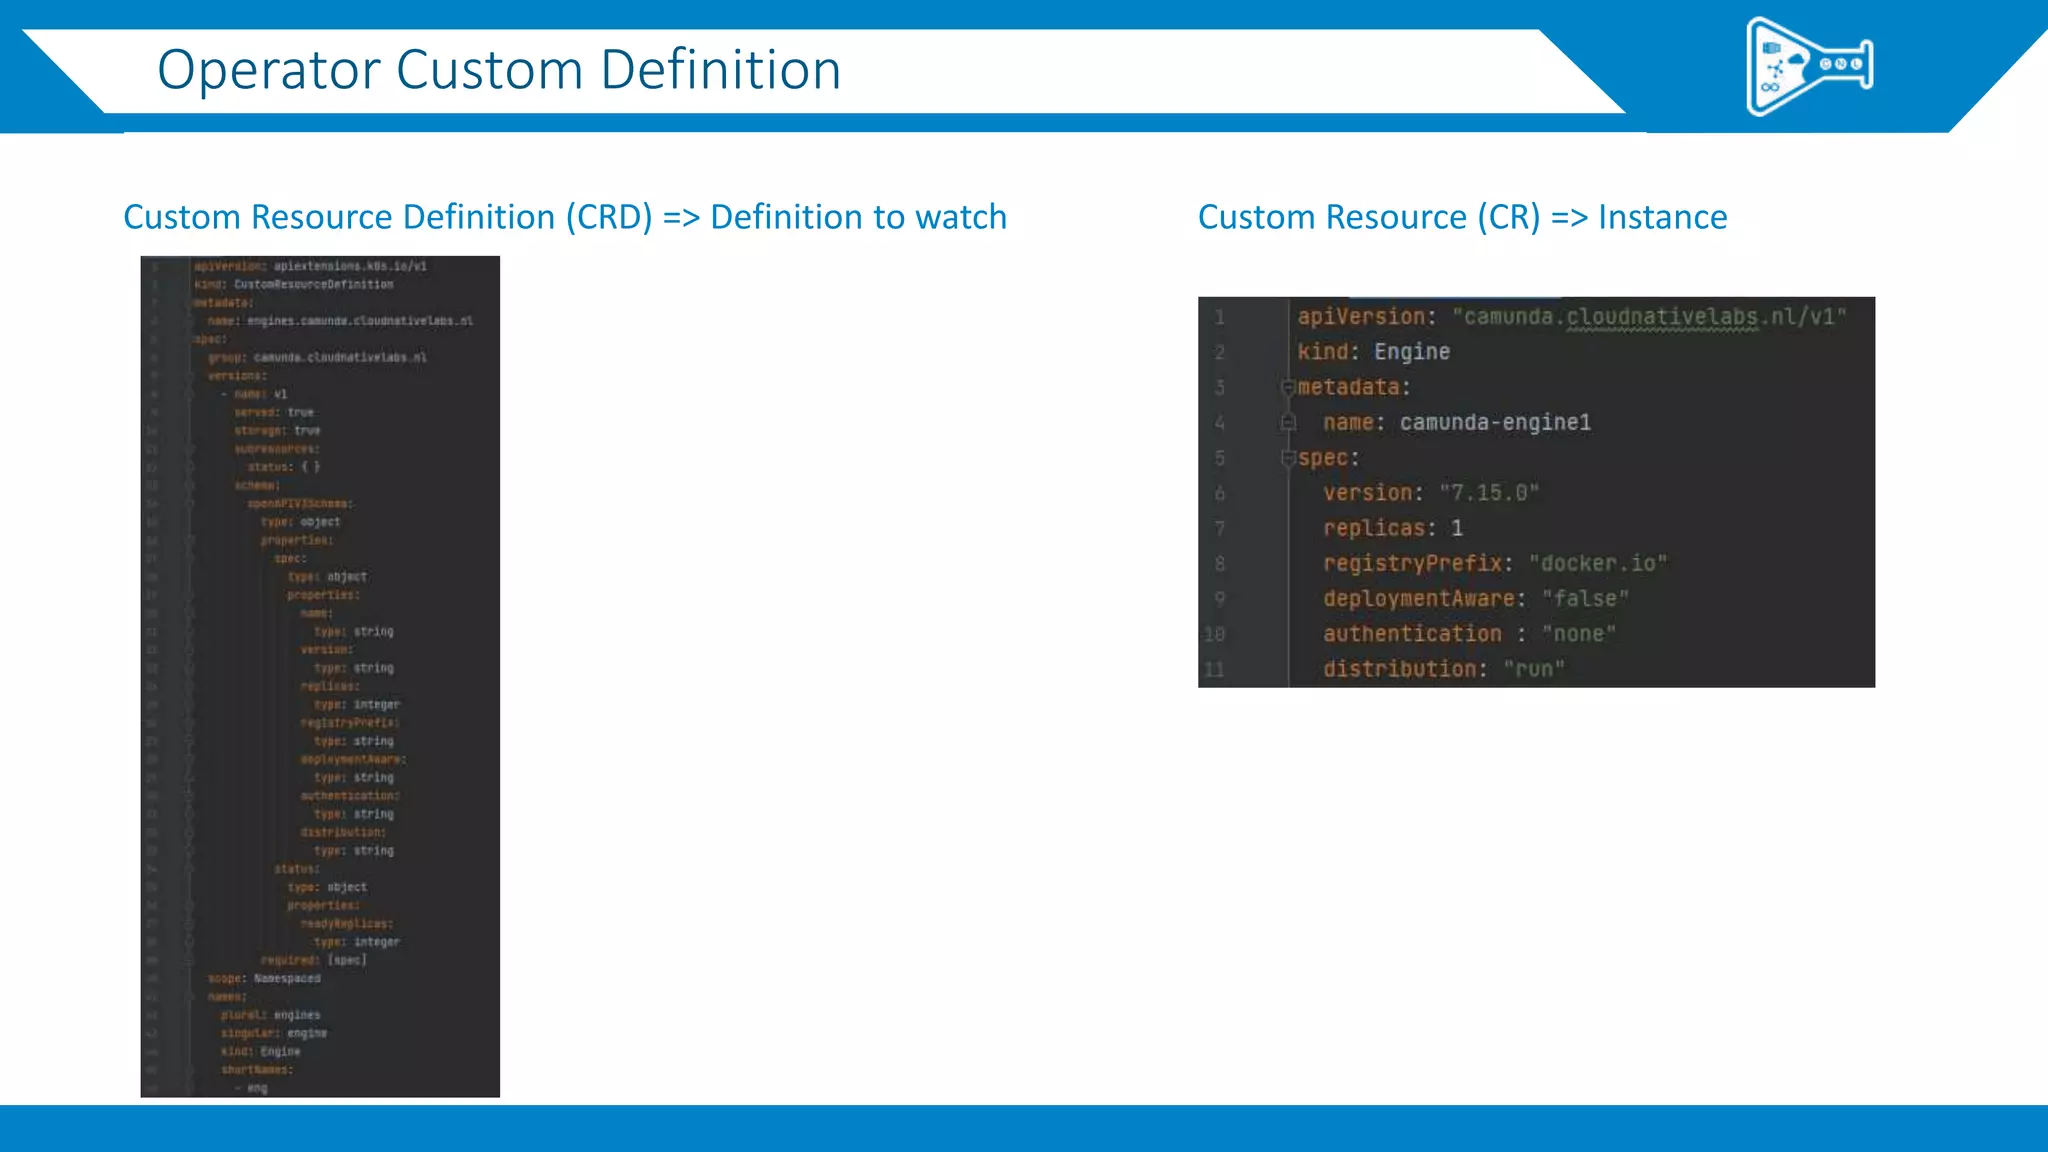This screenshot has height=1152, width=2048.
Task: Click 'kind: CustomResourceDefinition' in CRD code
Action: pos(294,284)
